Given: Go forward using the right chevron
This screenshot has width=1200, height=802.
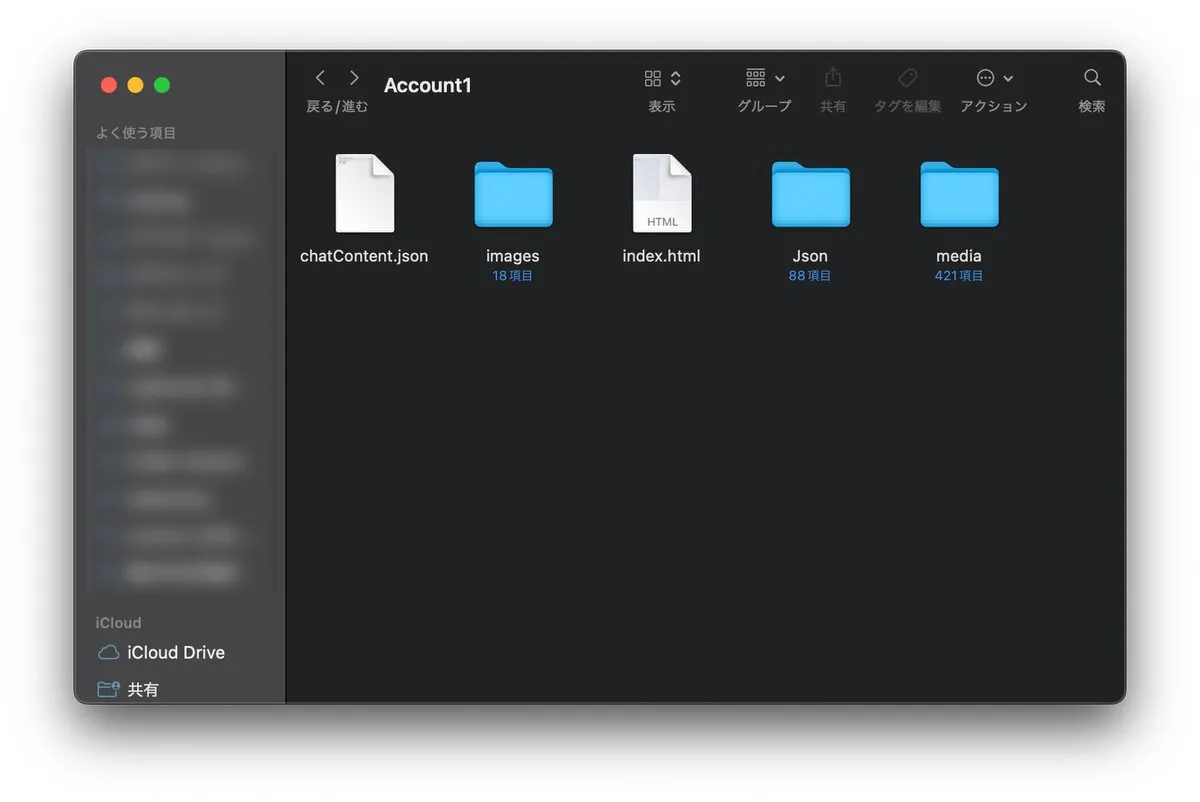Looking at the screenshot, I should [354, 78].
